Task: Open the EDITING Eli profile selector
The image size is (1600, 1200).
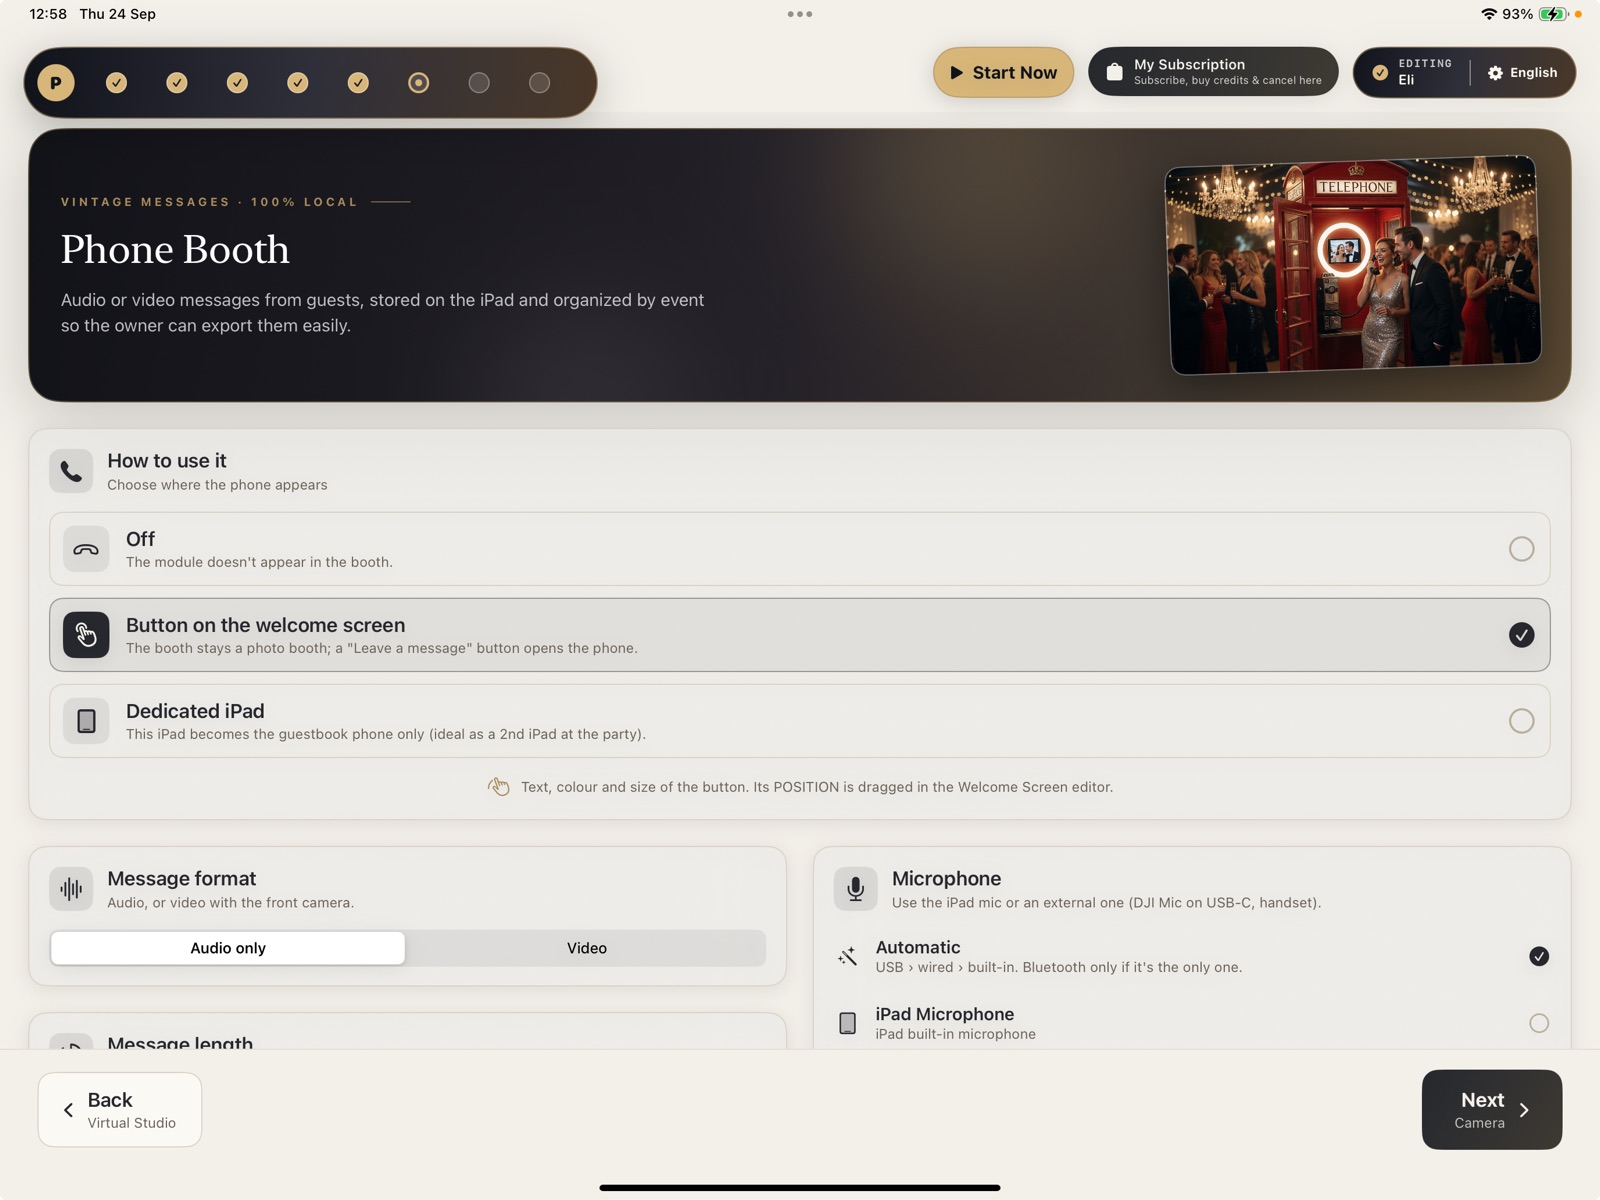Action: [1412, 73]
